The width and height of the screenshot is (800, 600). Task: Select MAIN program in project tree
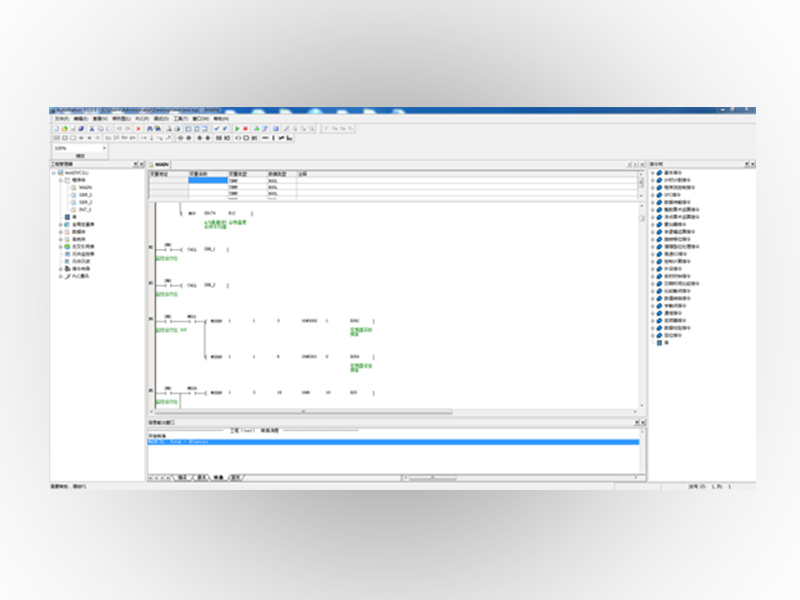[x=85, y=187]
